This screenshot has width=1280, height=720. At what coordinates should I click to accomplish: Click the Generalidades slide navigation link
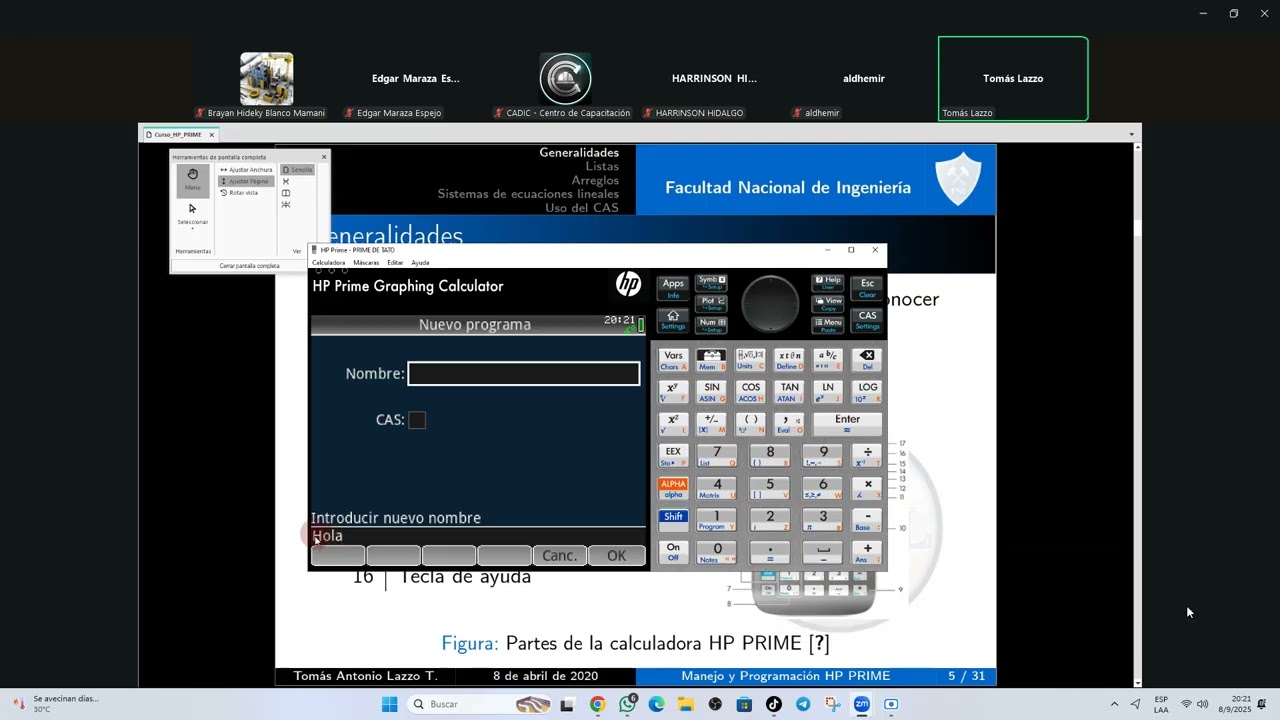pyautogui.click(x=579, y=153)
